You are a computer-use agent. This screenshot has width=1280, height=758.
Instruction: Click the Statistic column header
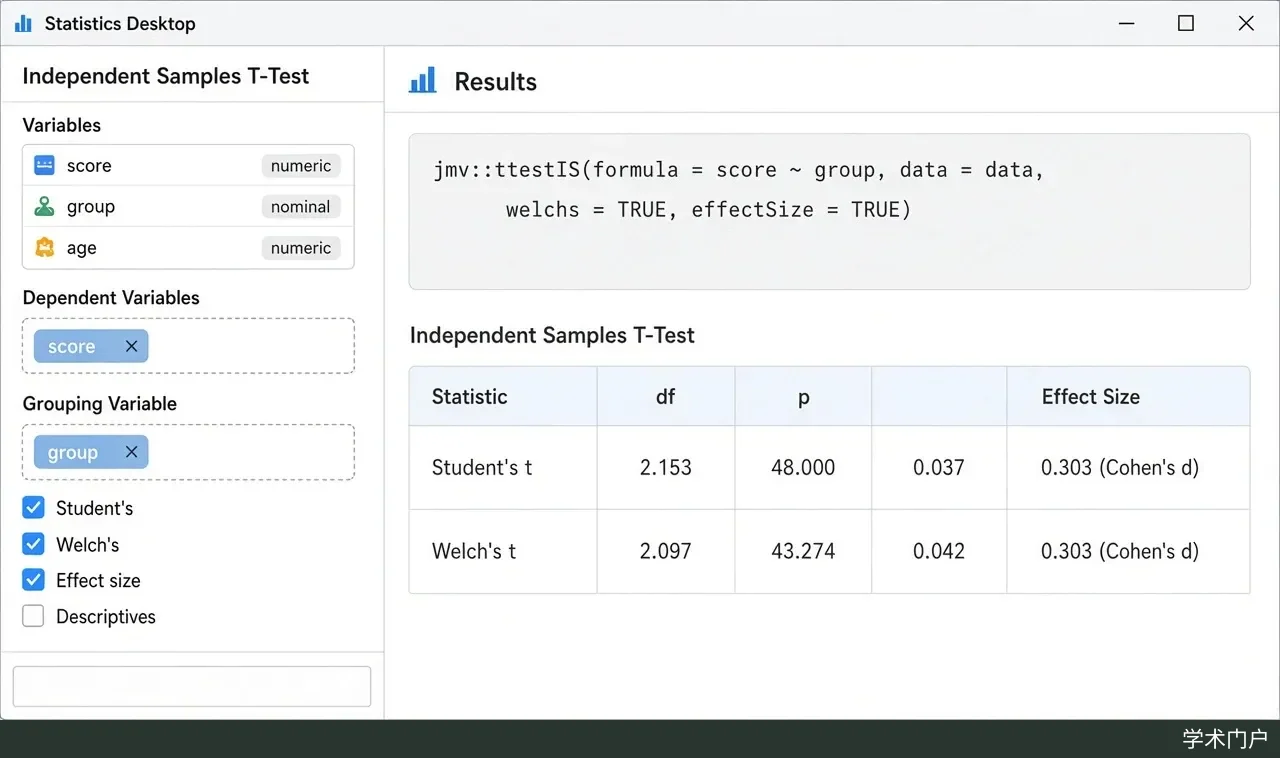pos(503,396)
